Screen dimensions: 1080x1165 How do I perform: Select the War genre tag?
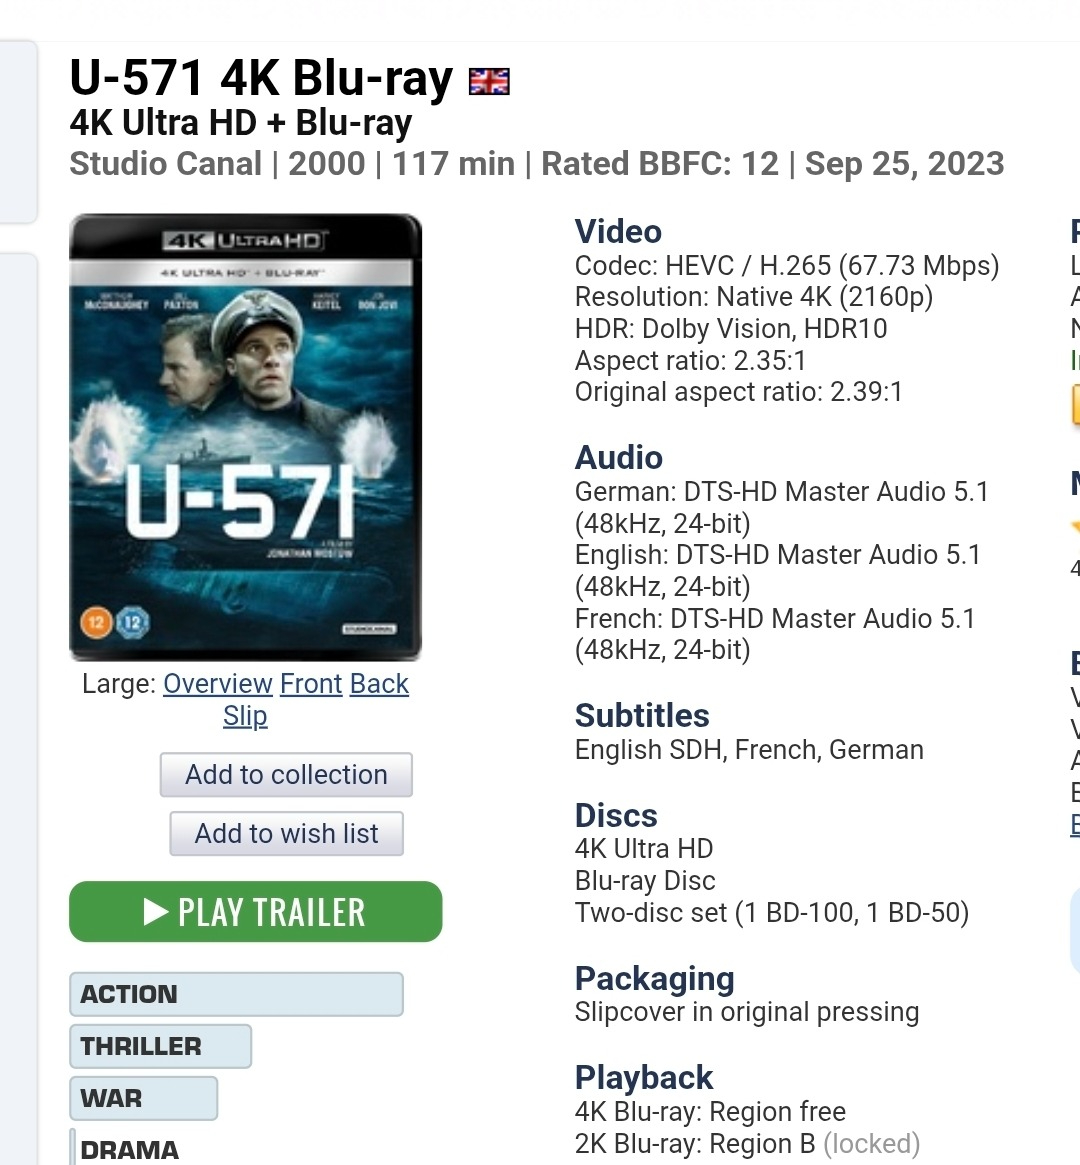(143, 1098)
